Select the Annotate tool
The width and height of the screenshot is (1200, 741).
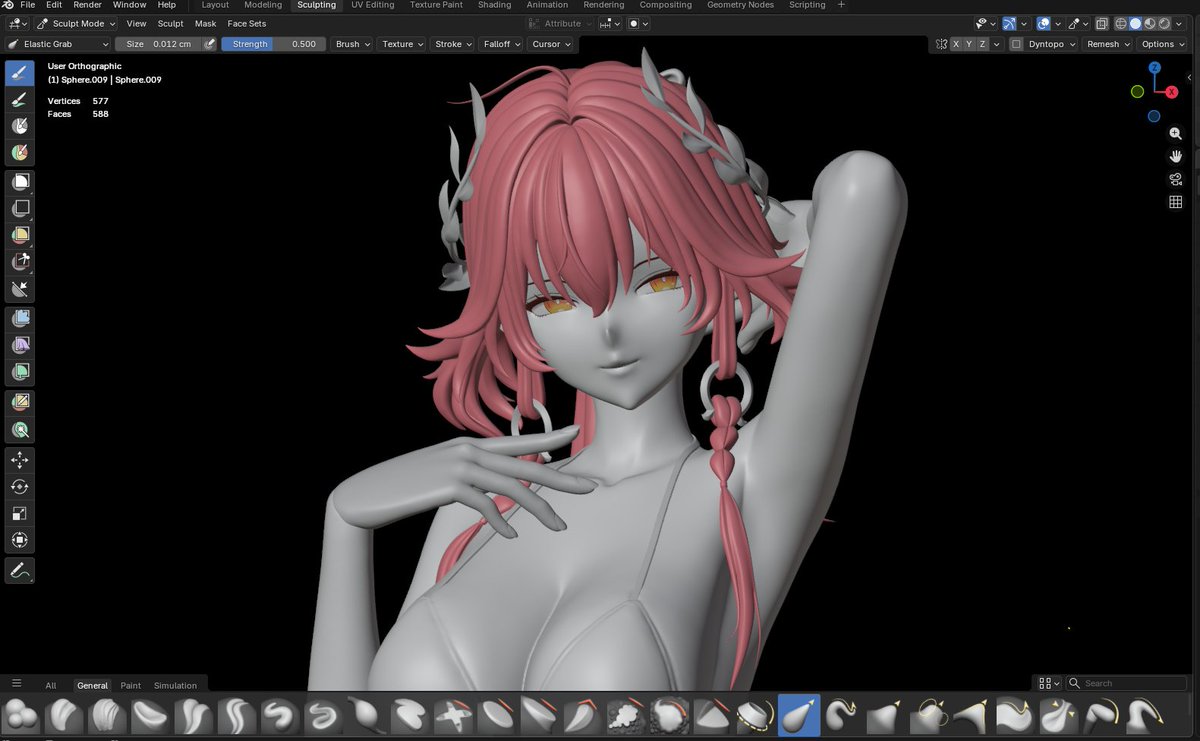[20, 571]
